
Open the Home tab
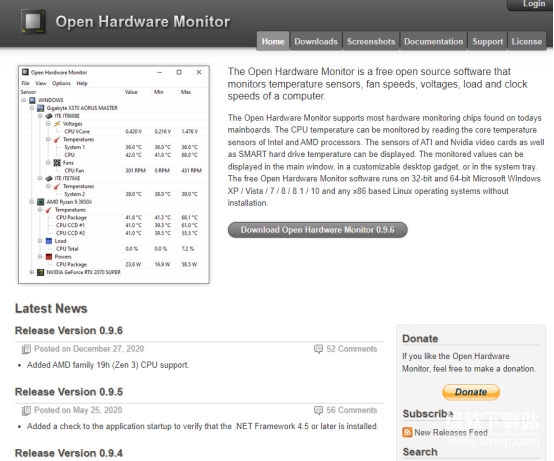pos(273,41)
